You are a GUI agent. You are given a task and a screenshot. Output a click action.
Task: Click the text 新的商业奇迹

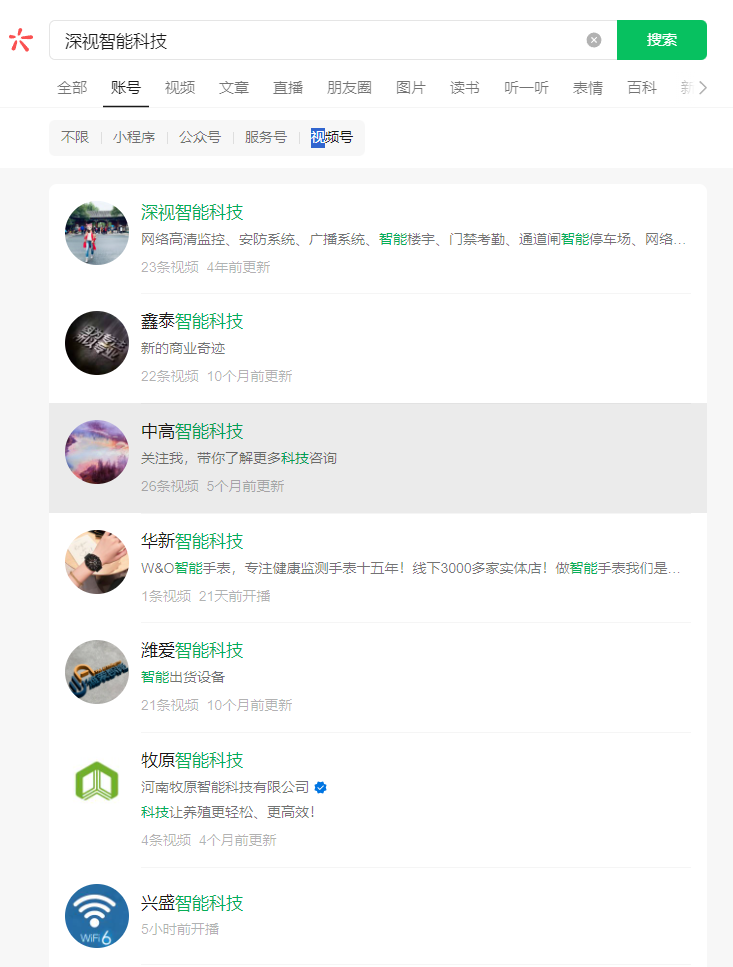182,348
